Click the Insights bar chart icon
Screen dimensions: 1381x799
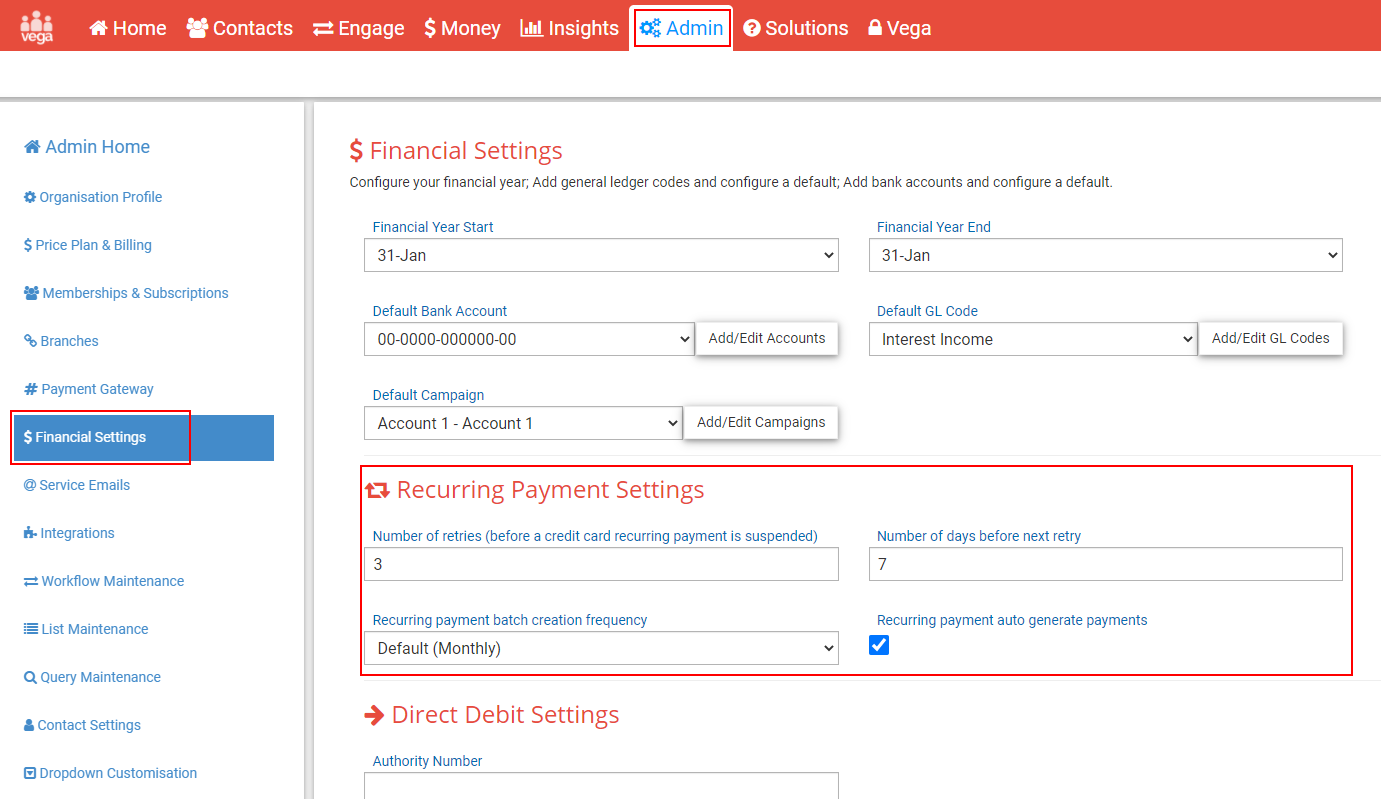click(x=531, y=28)
